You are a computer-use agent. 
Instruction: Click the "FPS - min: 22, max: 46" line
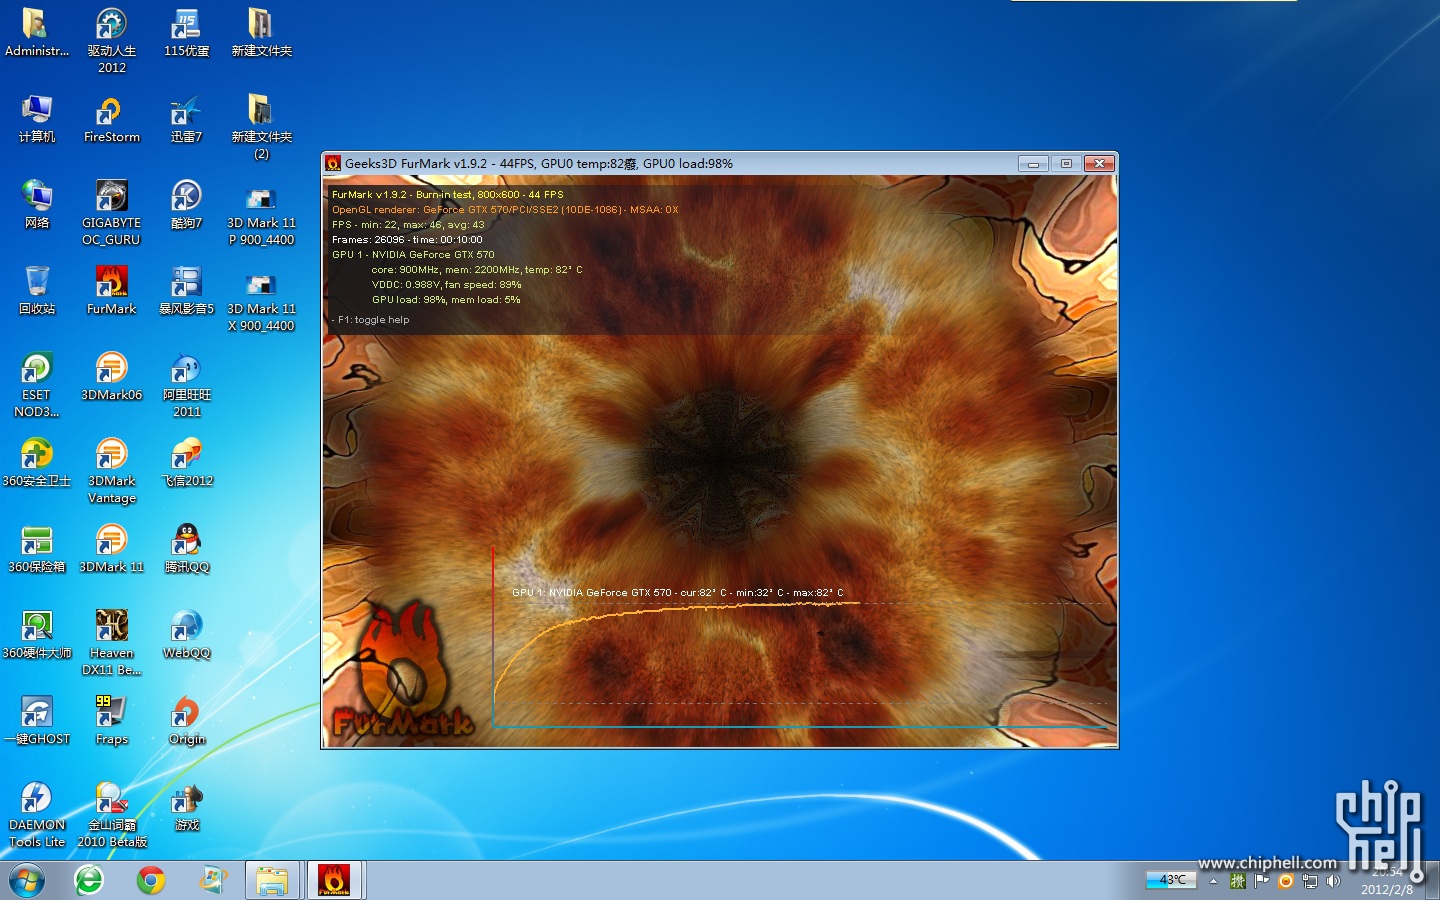(x=408, y=225)
